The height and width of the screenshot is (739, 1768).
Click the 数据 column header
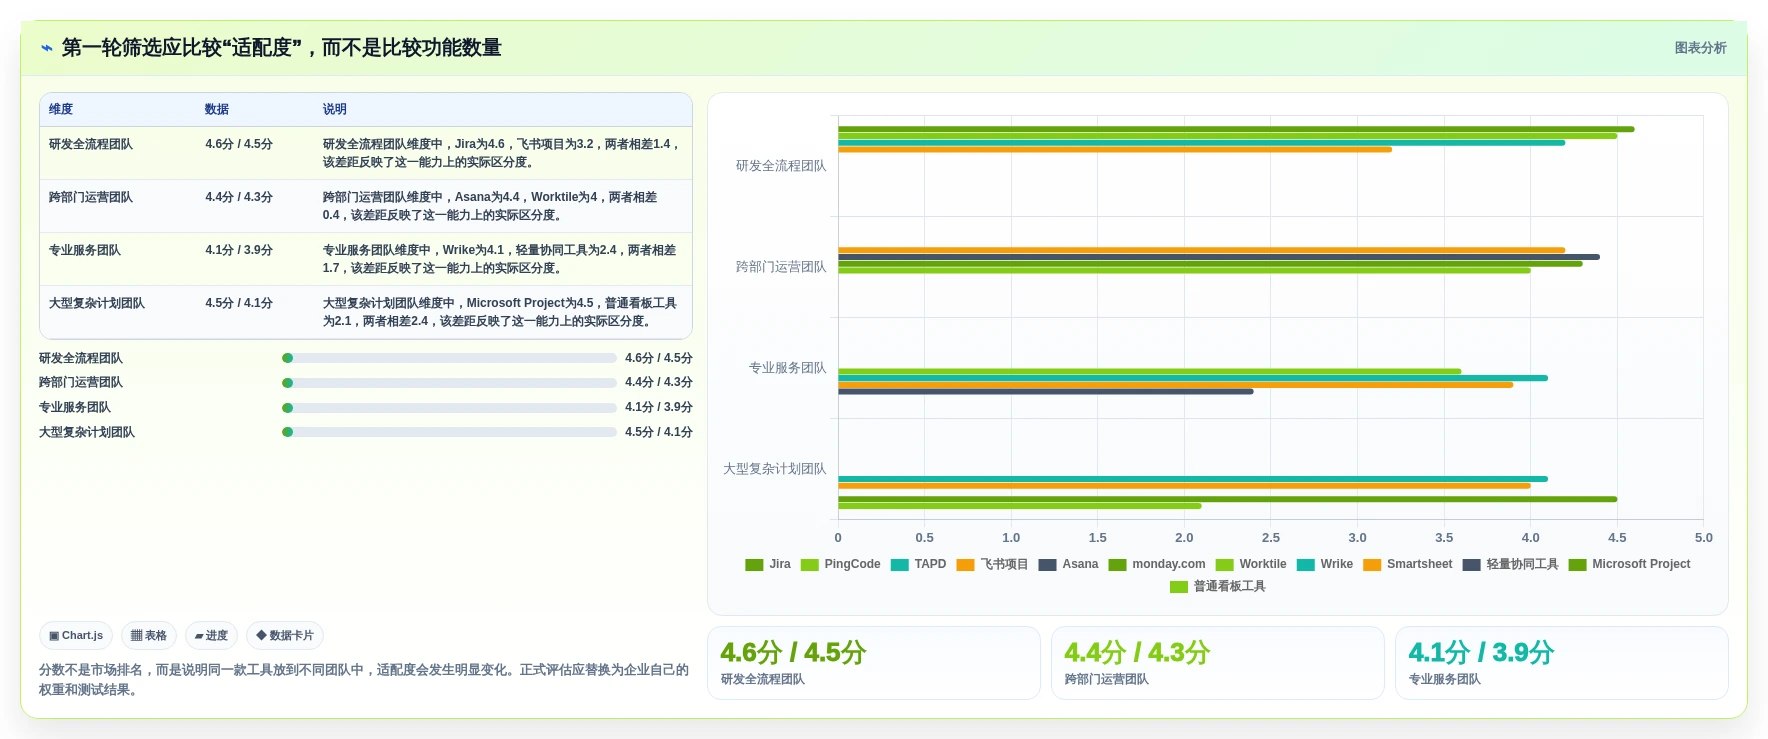click(x=217, y=109)
